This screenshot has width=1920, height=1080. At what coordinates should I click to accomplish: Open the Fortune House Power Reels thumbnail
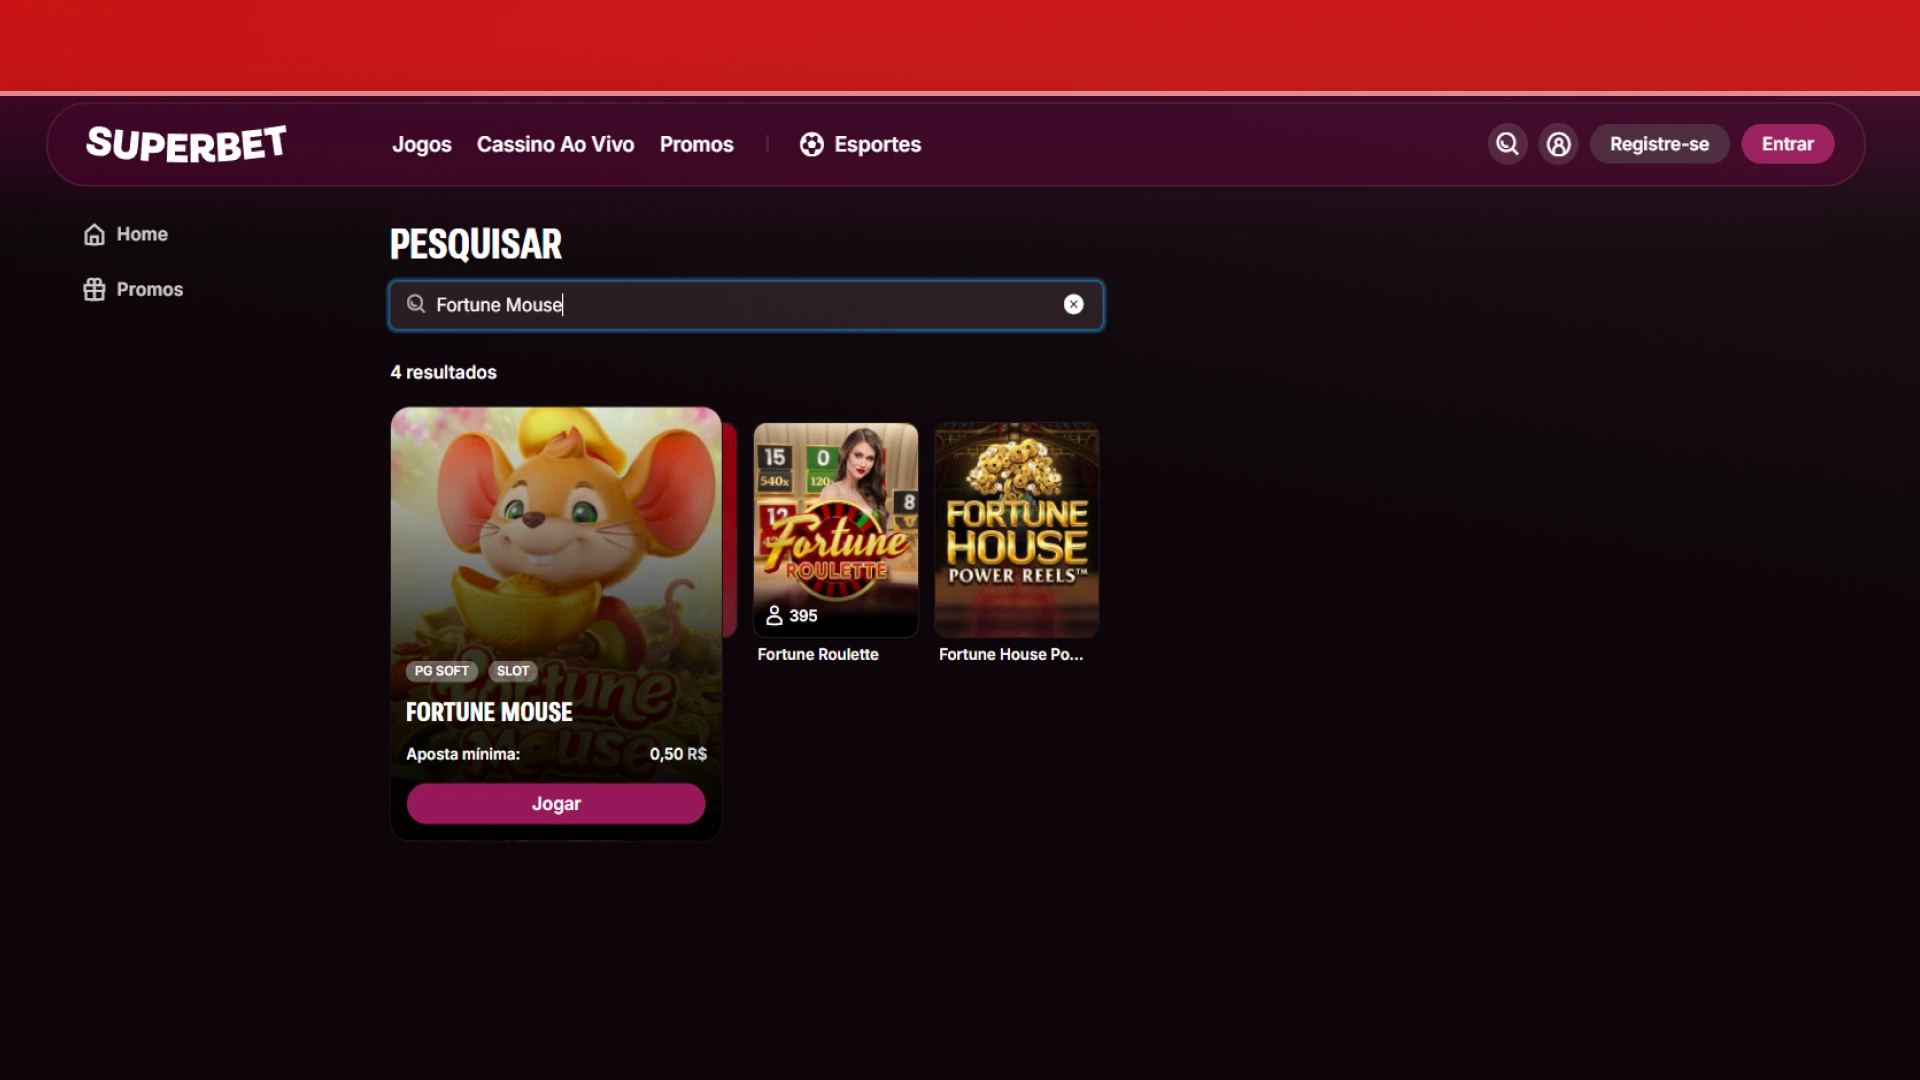point(1016,530)
